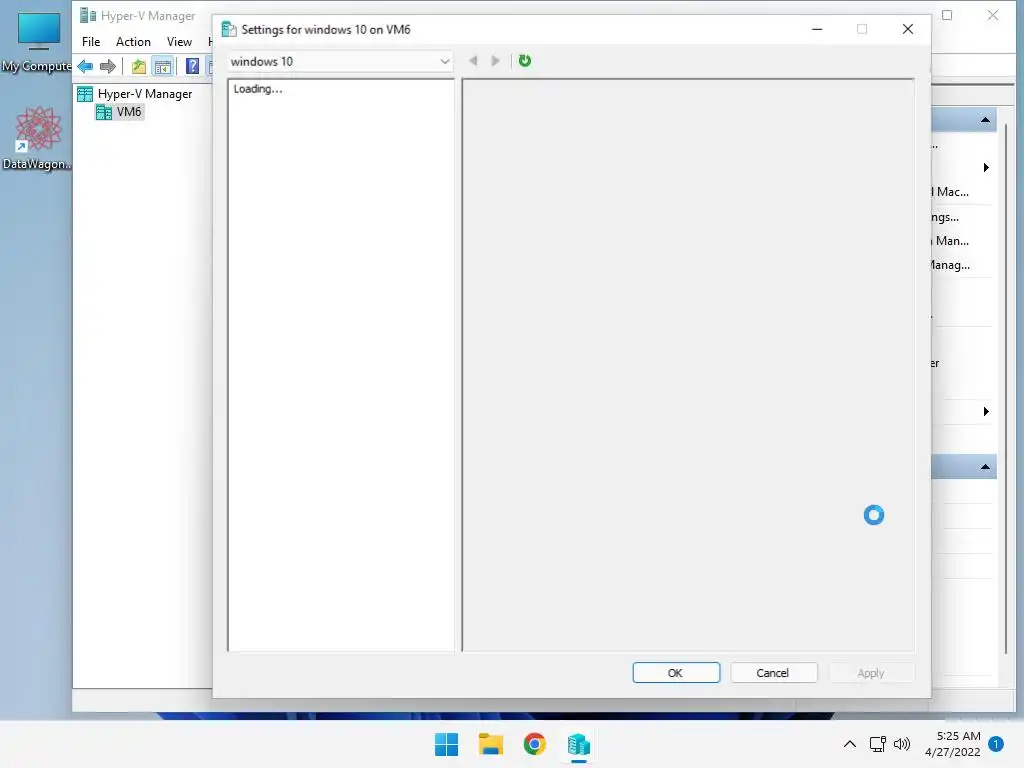Open the windows 10 VM selector dropdown
Viewport: 1024px width, 768px height.
[x=340, y=61]
